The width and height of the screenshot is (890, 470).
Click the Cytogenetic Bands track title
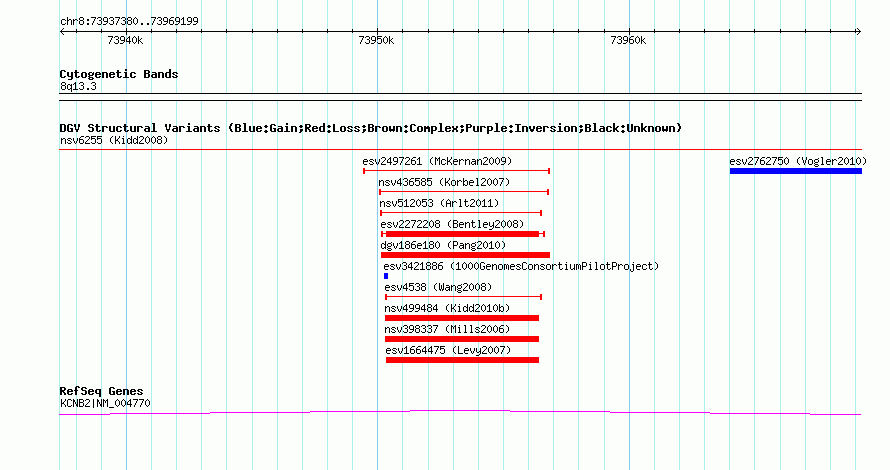click(119, 74)
